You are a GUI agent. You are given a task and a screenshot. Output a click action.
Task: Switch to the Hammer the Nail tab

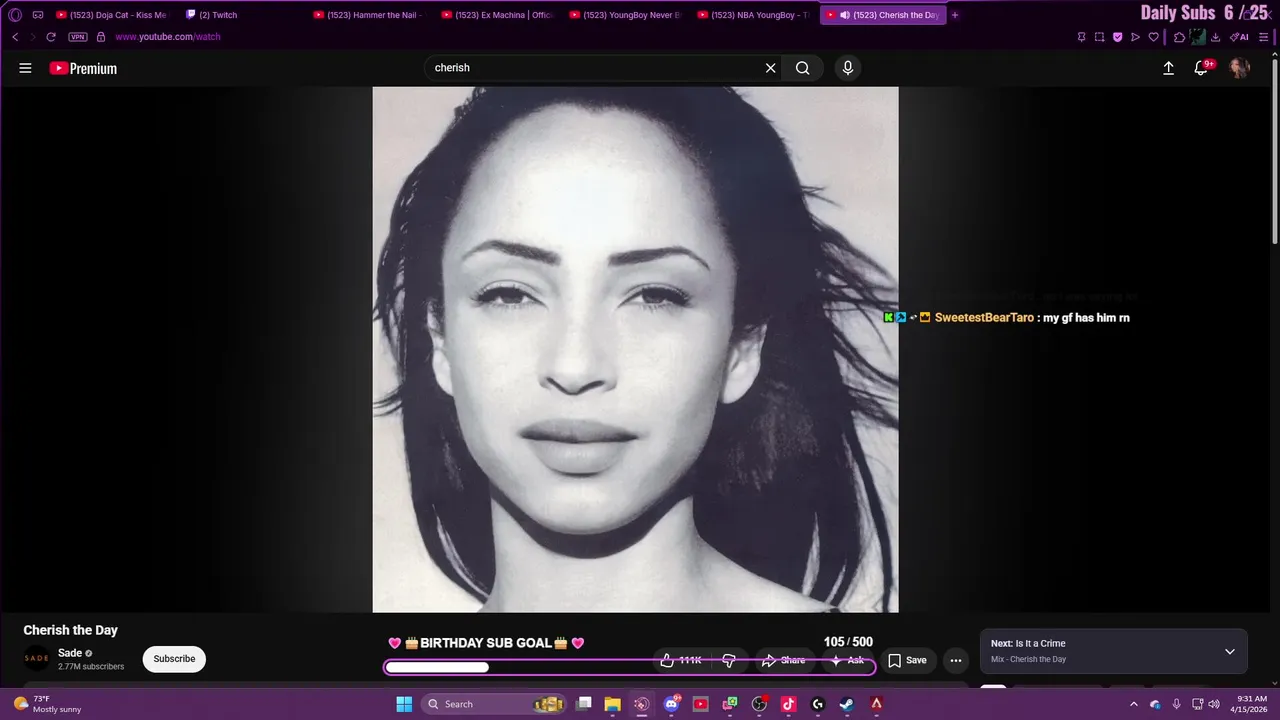pos(368,15)
